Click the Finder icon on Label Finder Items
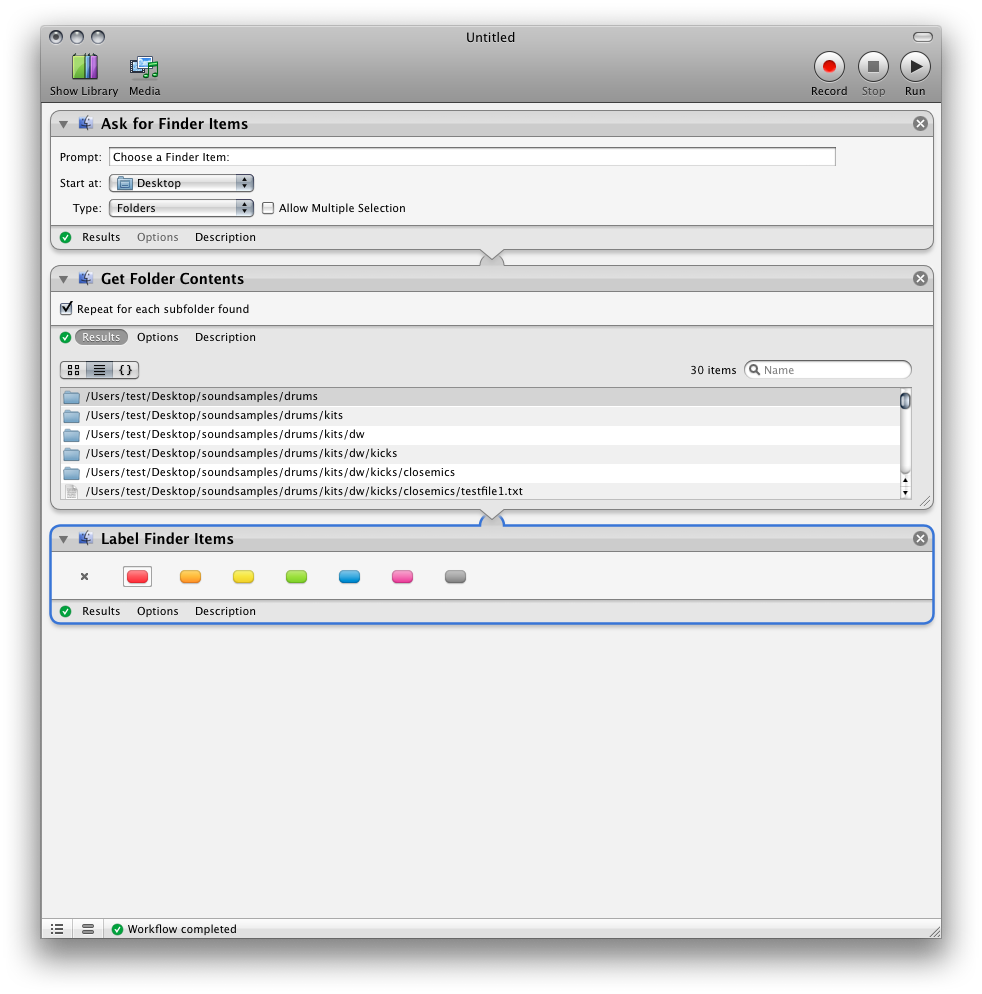Viewport: 982px width, 994px height. click(86, 538)
